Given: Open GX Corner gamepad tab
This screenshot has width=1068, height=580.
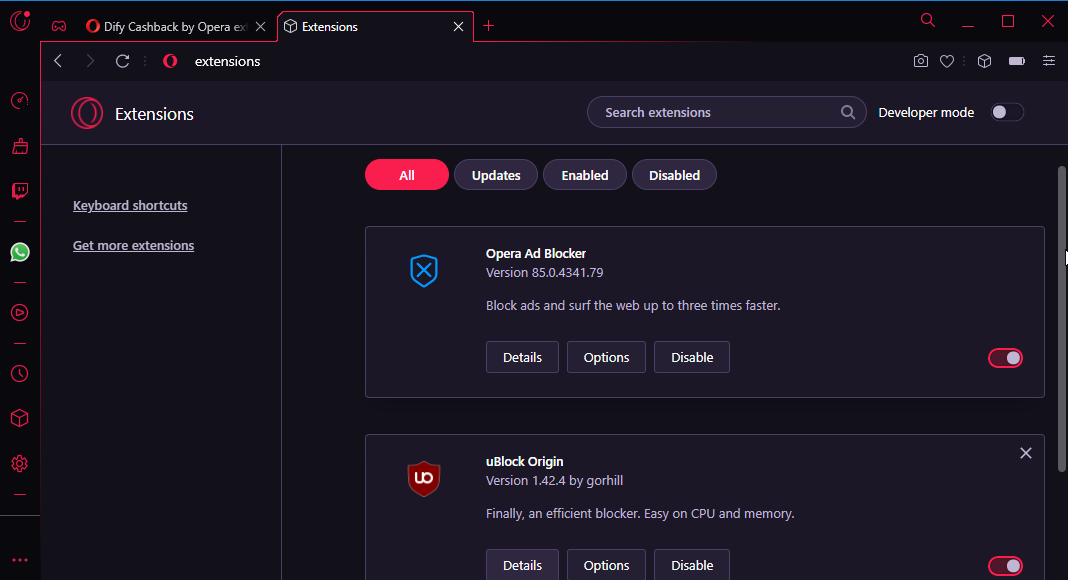Looking at the screenshot, I should (x=59, y=27).
